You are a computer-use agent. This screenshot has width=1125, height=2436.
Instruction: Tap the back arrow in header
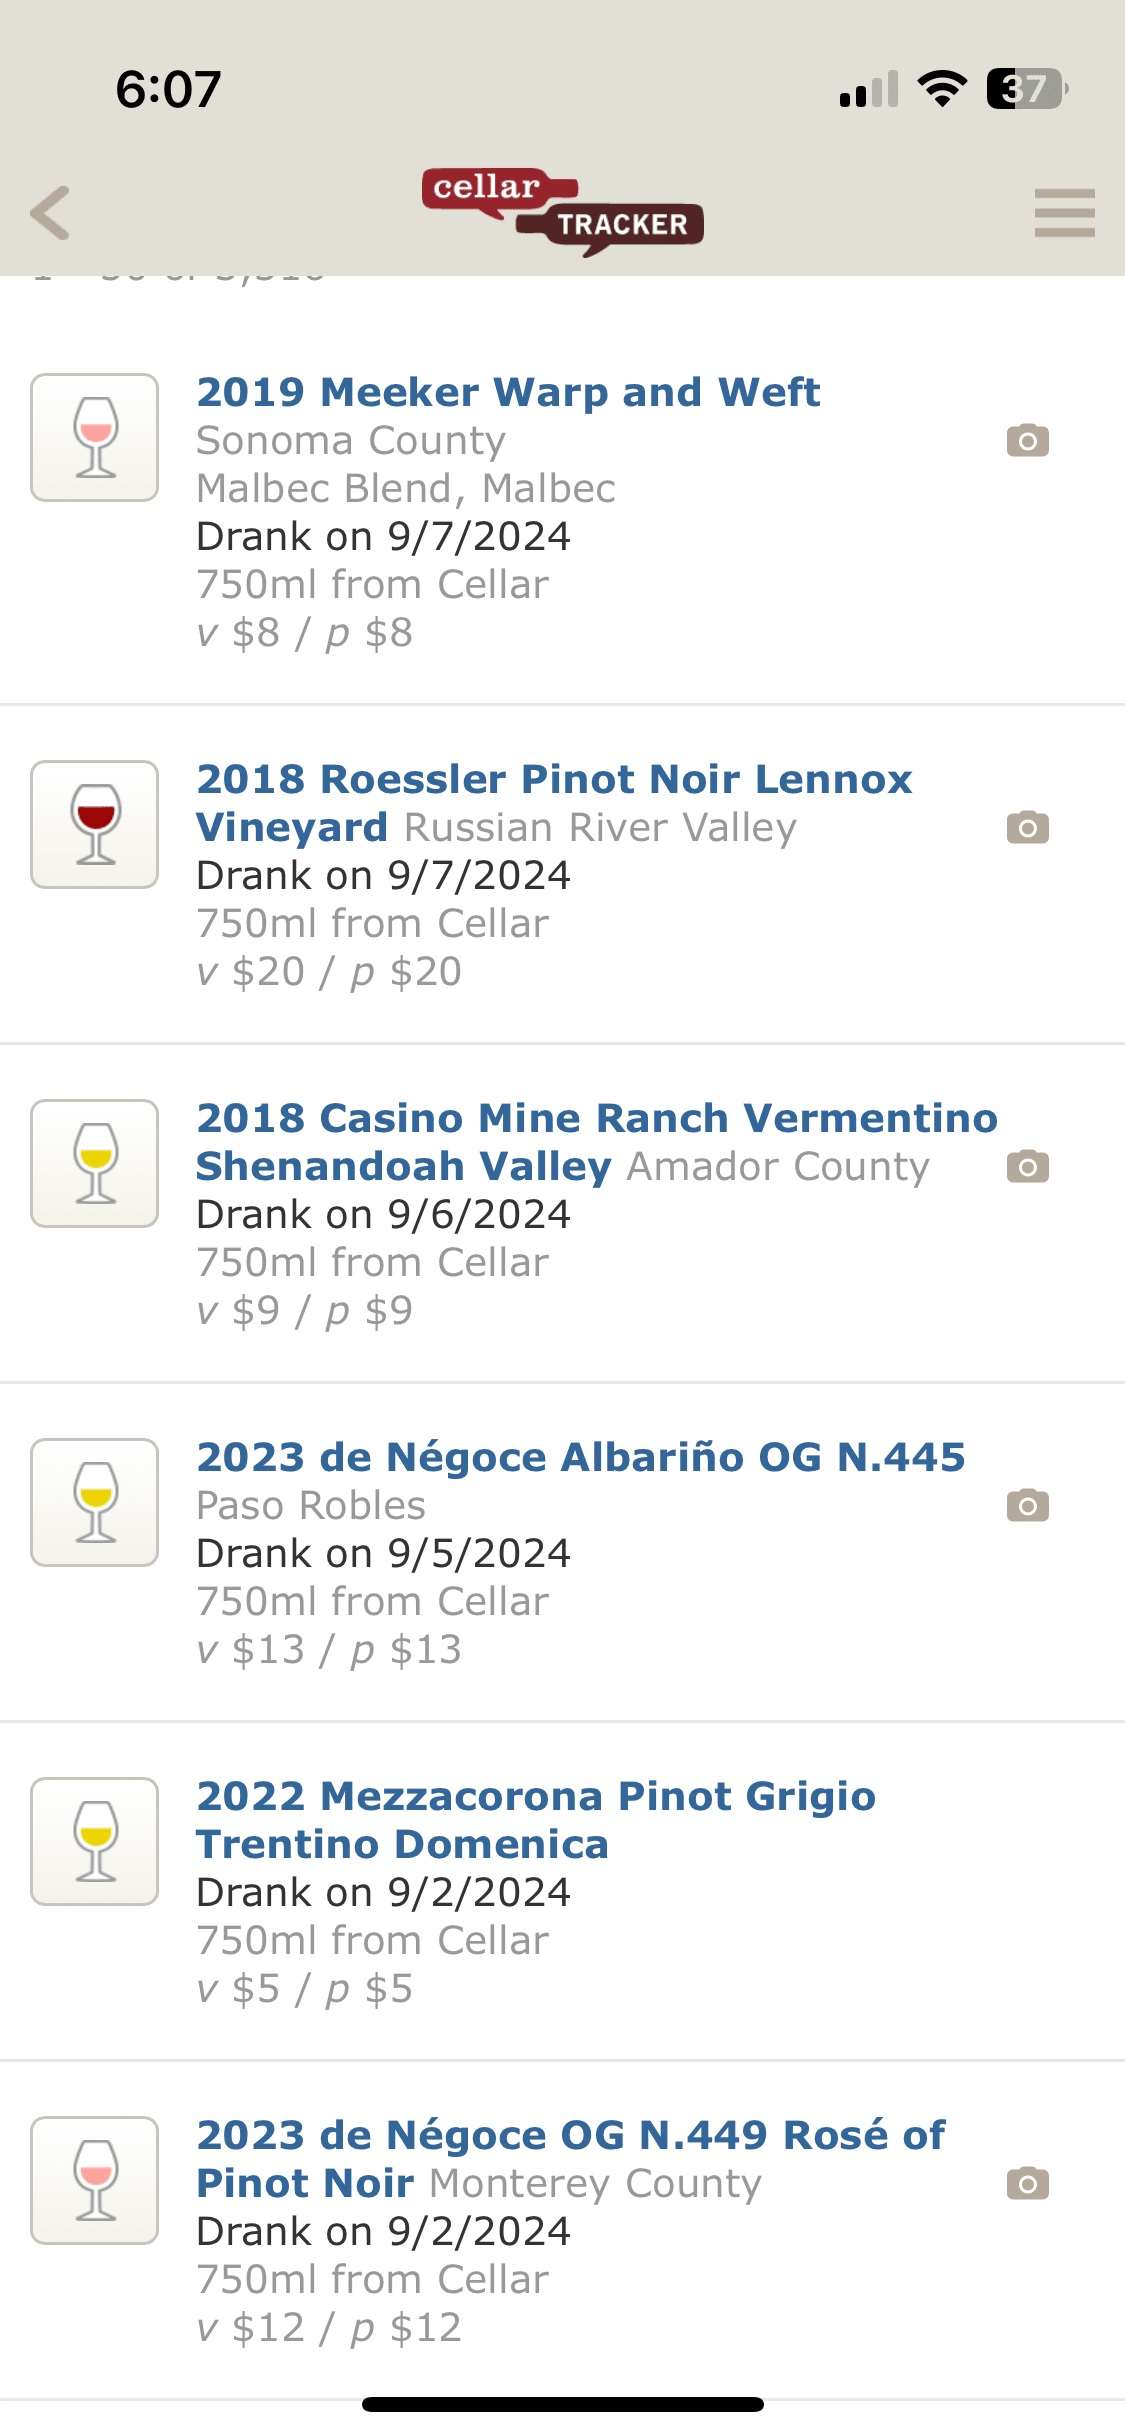pos(51,213)
